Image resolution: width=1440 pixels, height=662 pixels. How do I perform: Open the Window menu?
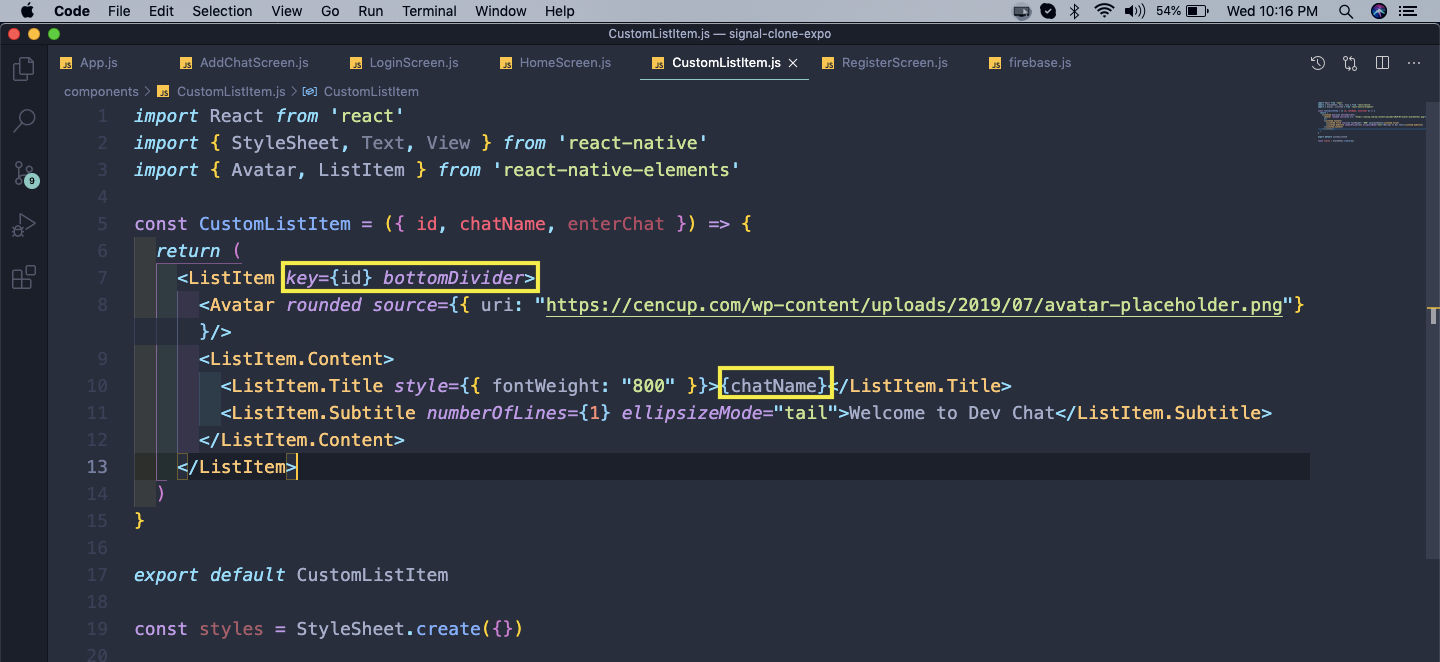coord(500,11)
